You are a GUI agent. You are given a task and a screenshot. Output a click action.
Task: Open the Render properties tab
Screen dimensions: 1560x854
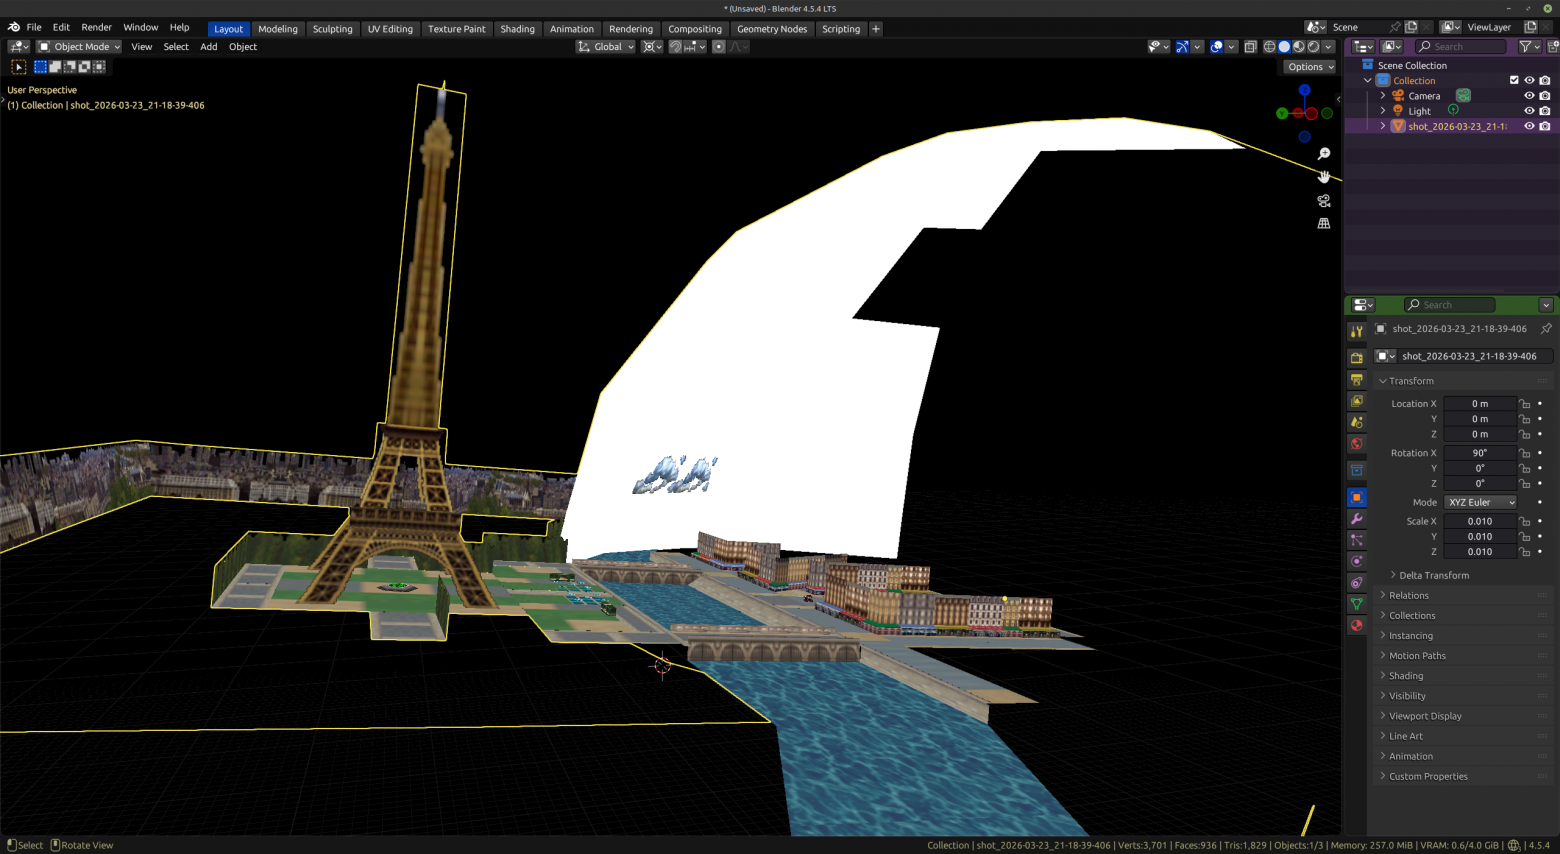1357,358
